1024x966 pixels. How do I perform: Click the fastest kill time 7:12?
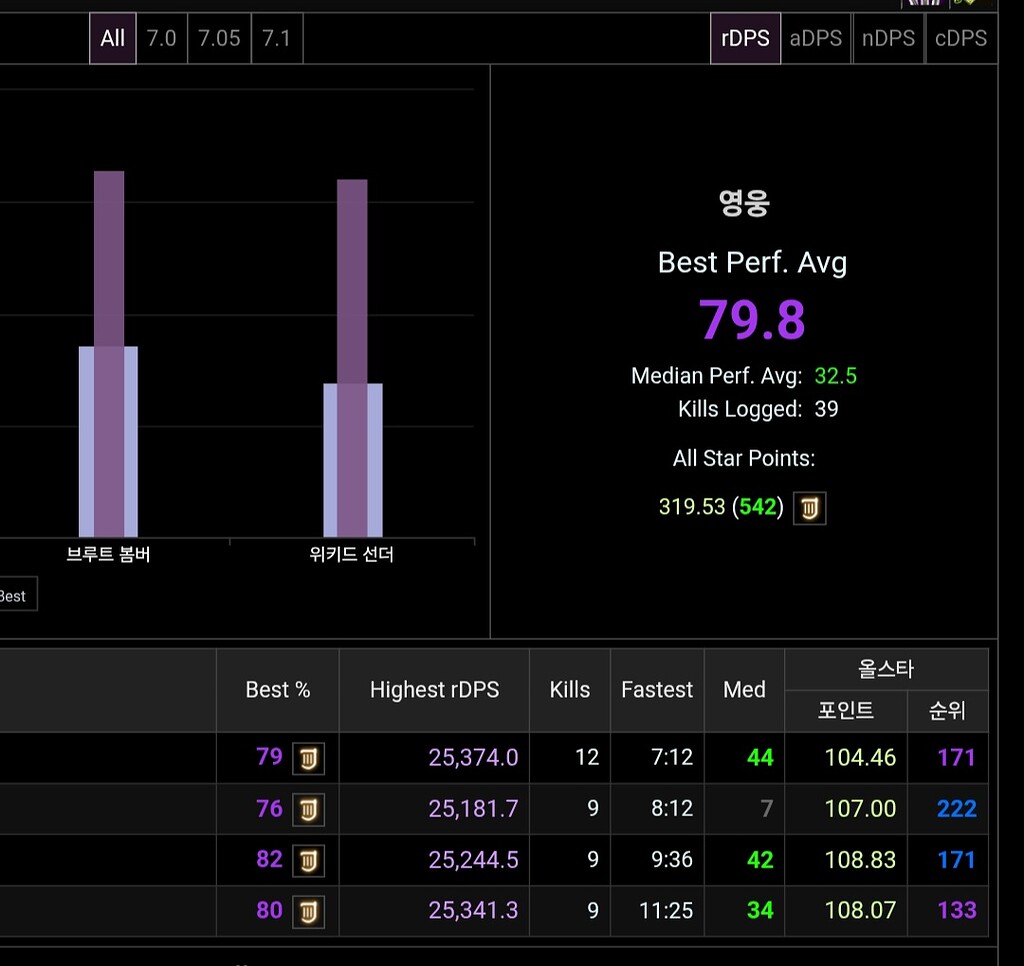point(672,758)
